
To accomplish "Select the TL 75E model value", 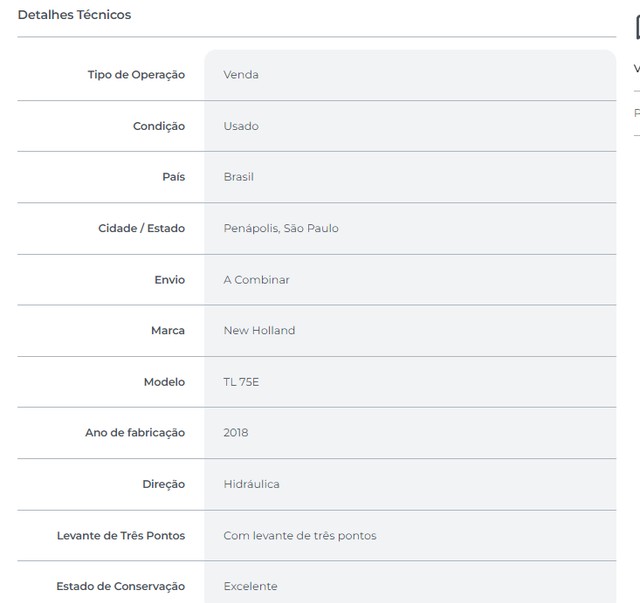I will point(241,382).
